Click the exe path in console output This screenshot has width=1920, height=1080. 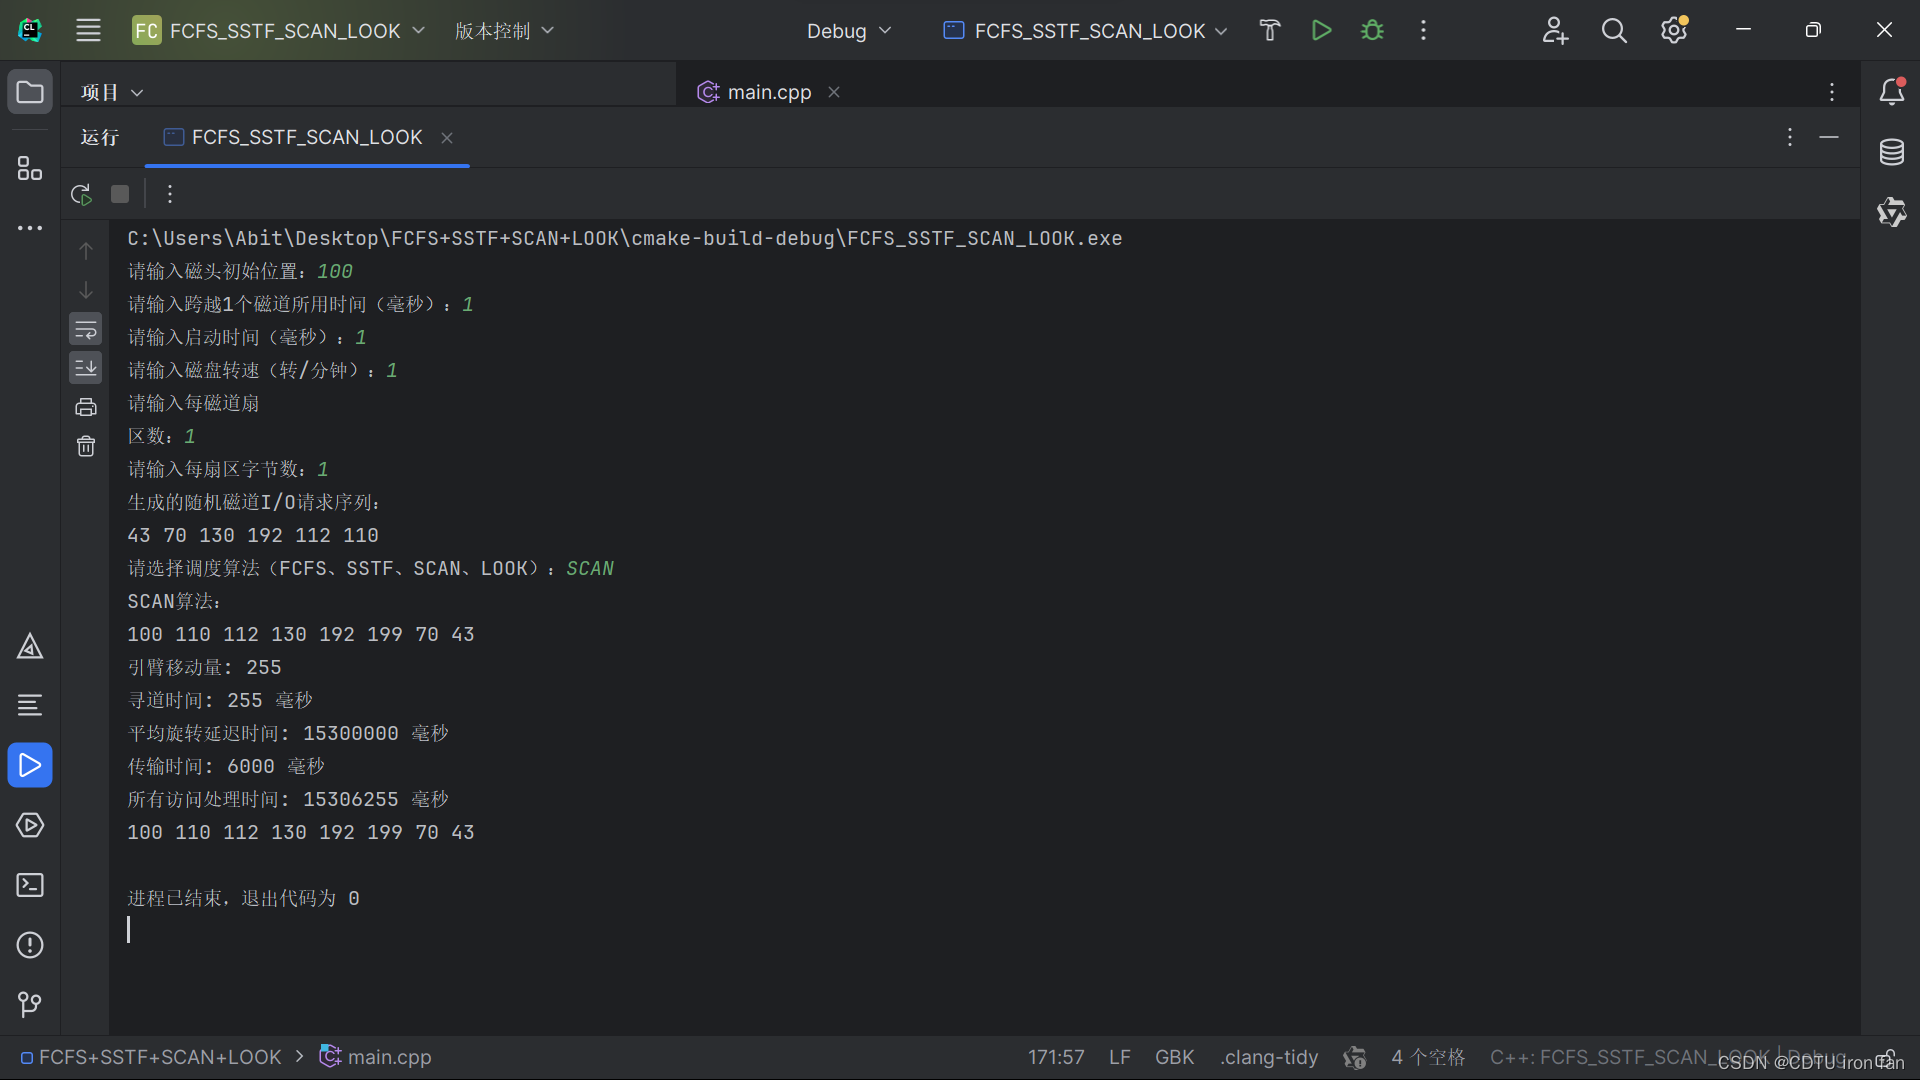coord(625,238)
